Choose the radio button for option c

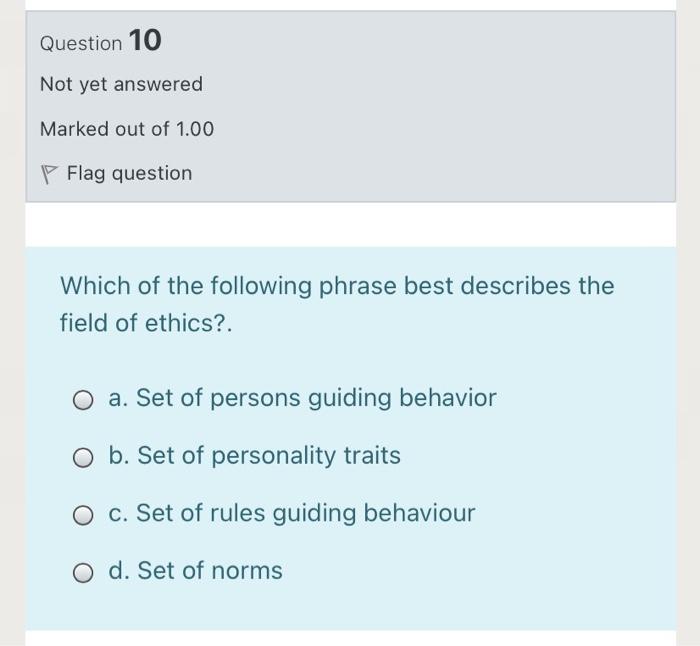[84, 515]
